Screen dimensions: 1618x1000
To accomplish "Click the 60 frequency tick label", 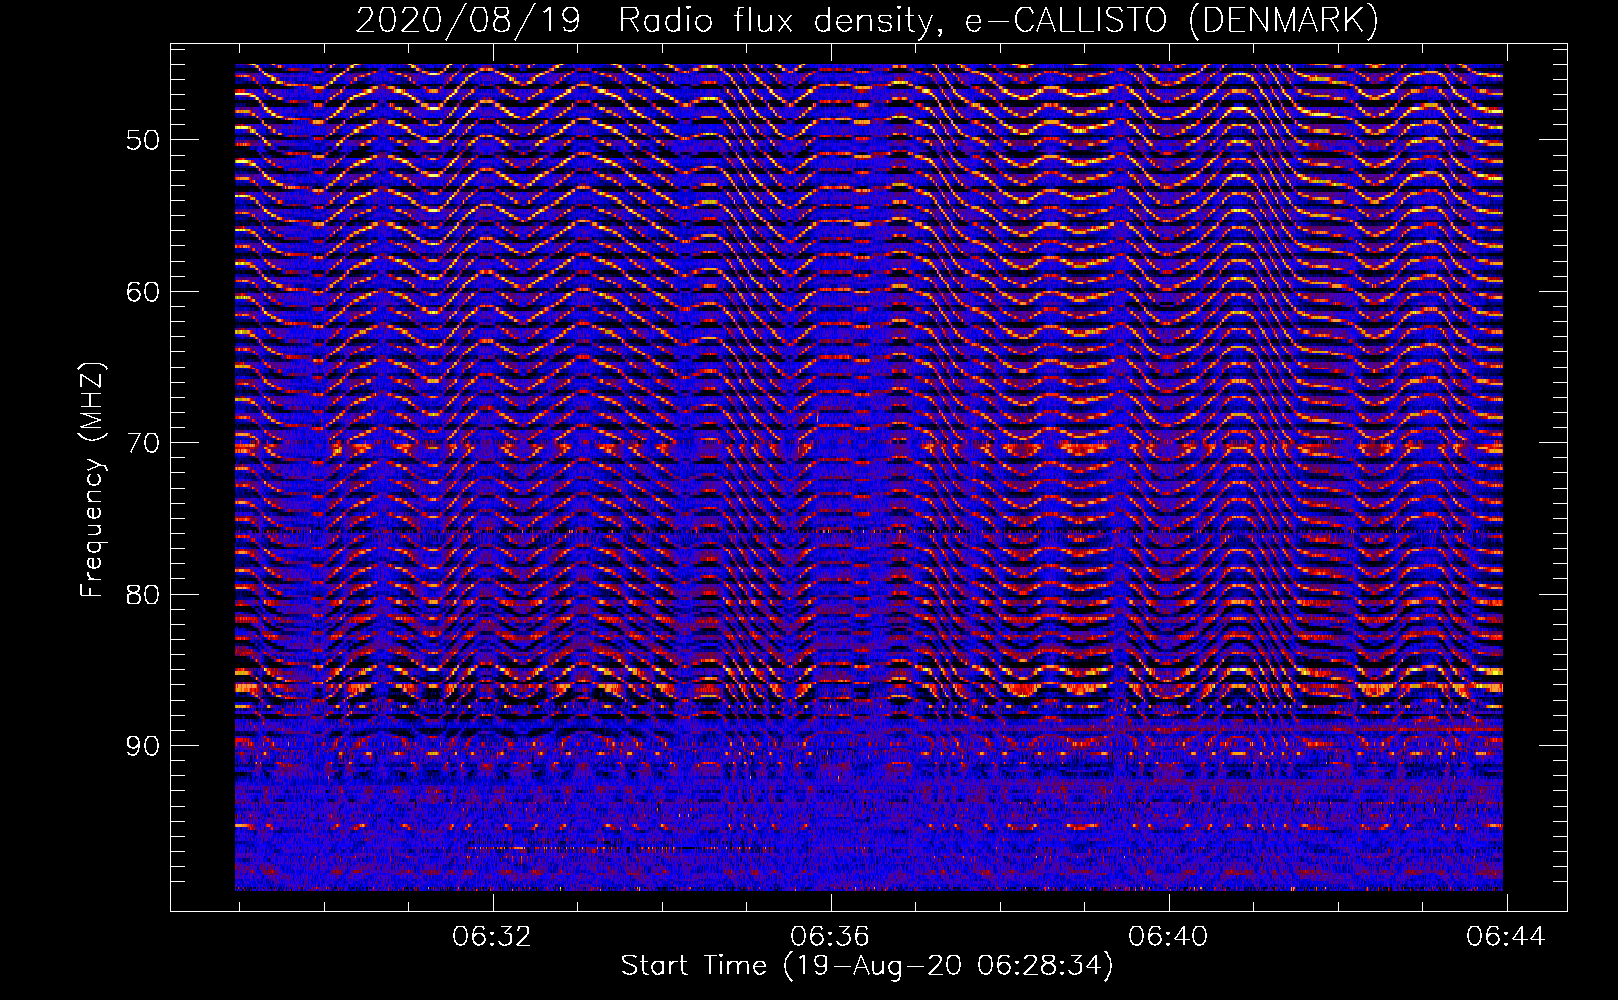I will point(143,292).
